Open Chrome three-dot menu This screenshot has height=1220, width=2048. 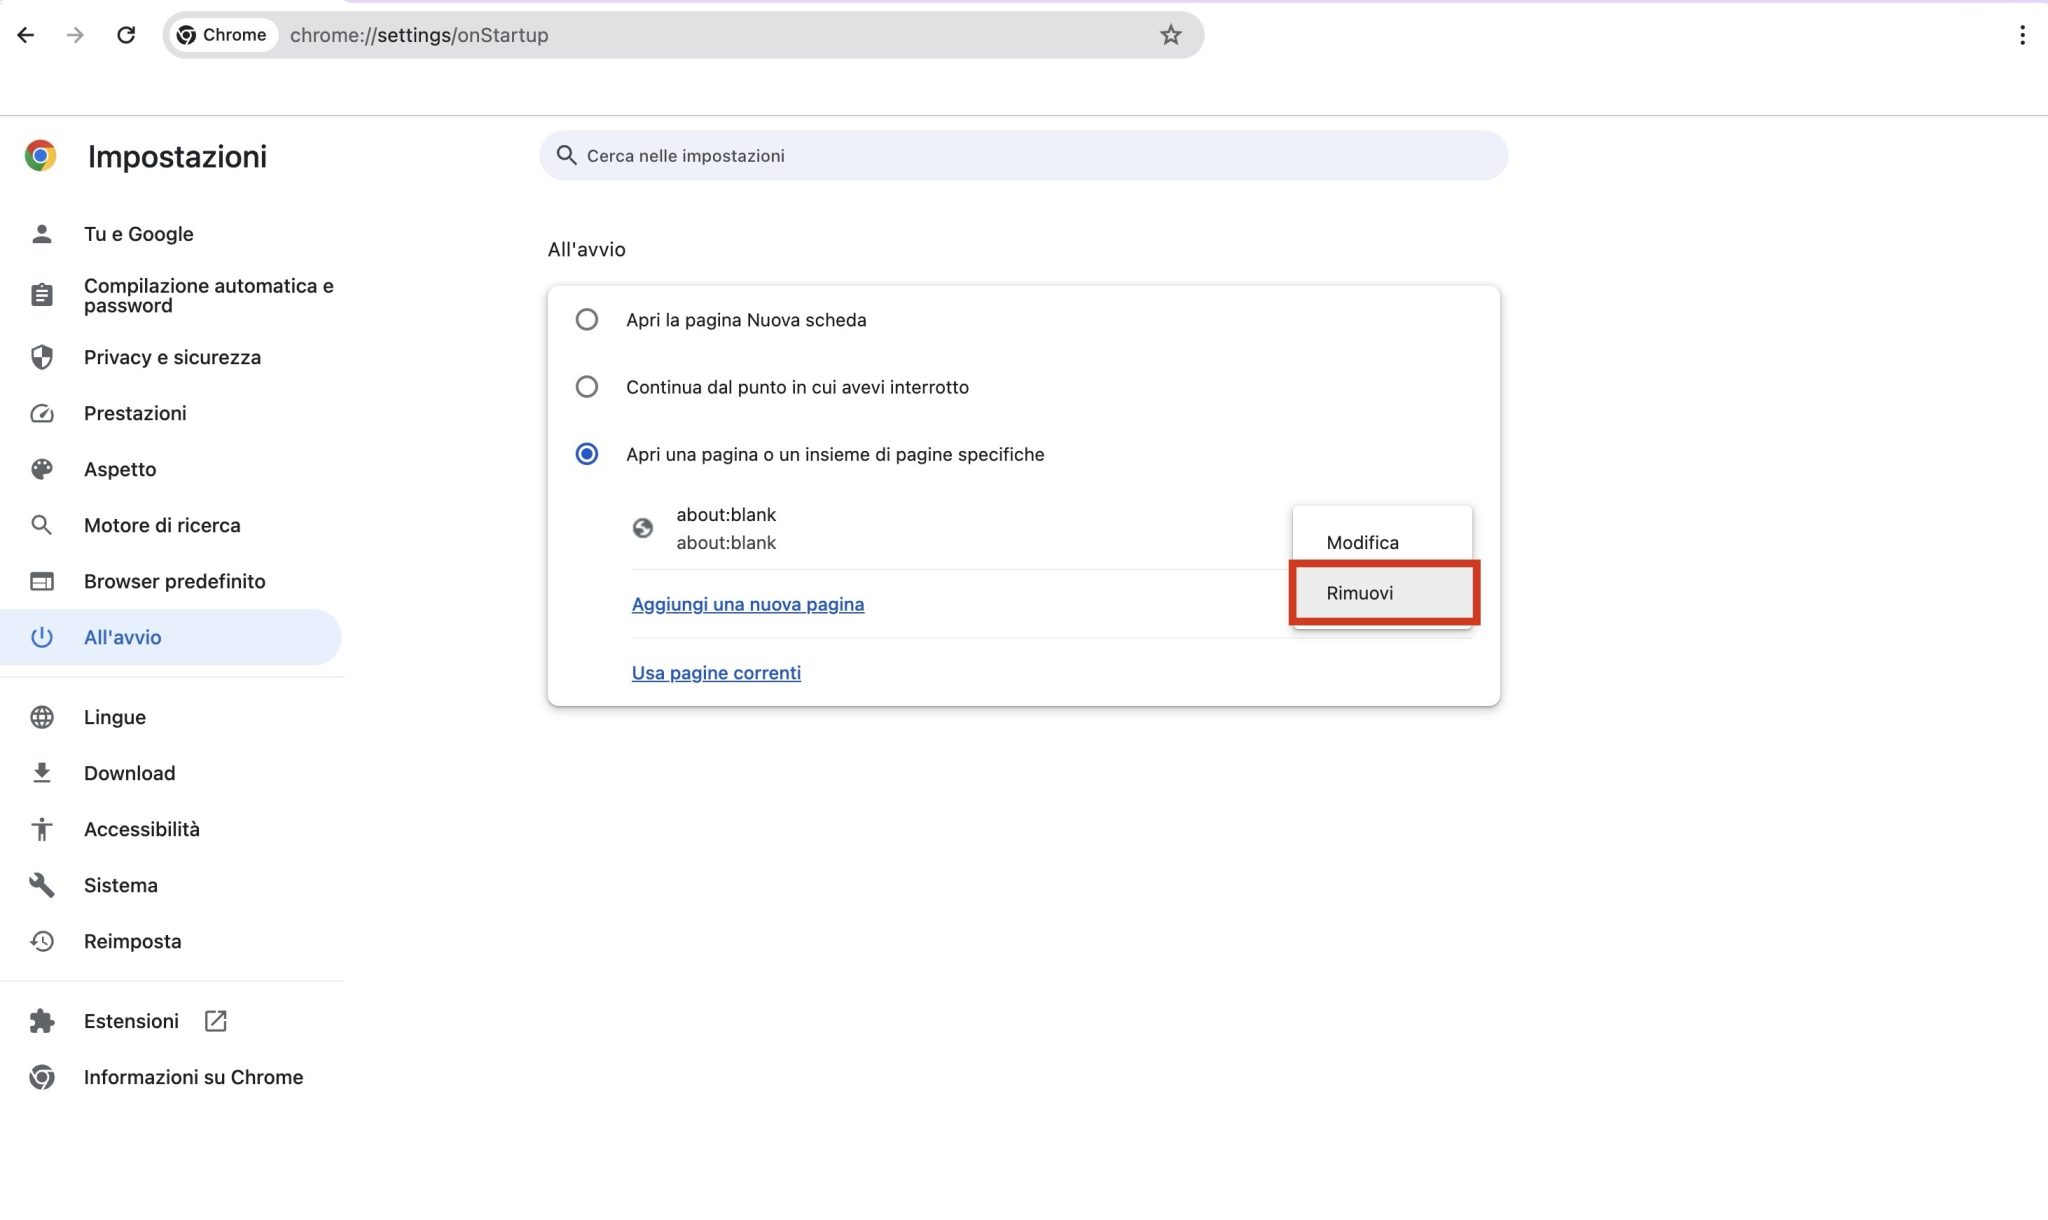point(2022,35)
